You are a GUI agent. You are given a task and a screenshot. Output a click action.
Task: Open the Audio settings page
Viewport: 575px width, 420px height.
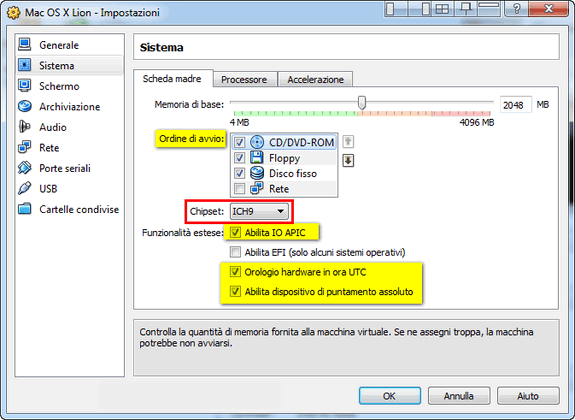[x=70, y=127]
